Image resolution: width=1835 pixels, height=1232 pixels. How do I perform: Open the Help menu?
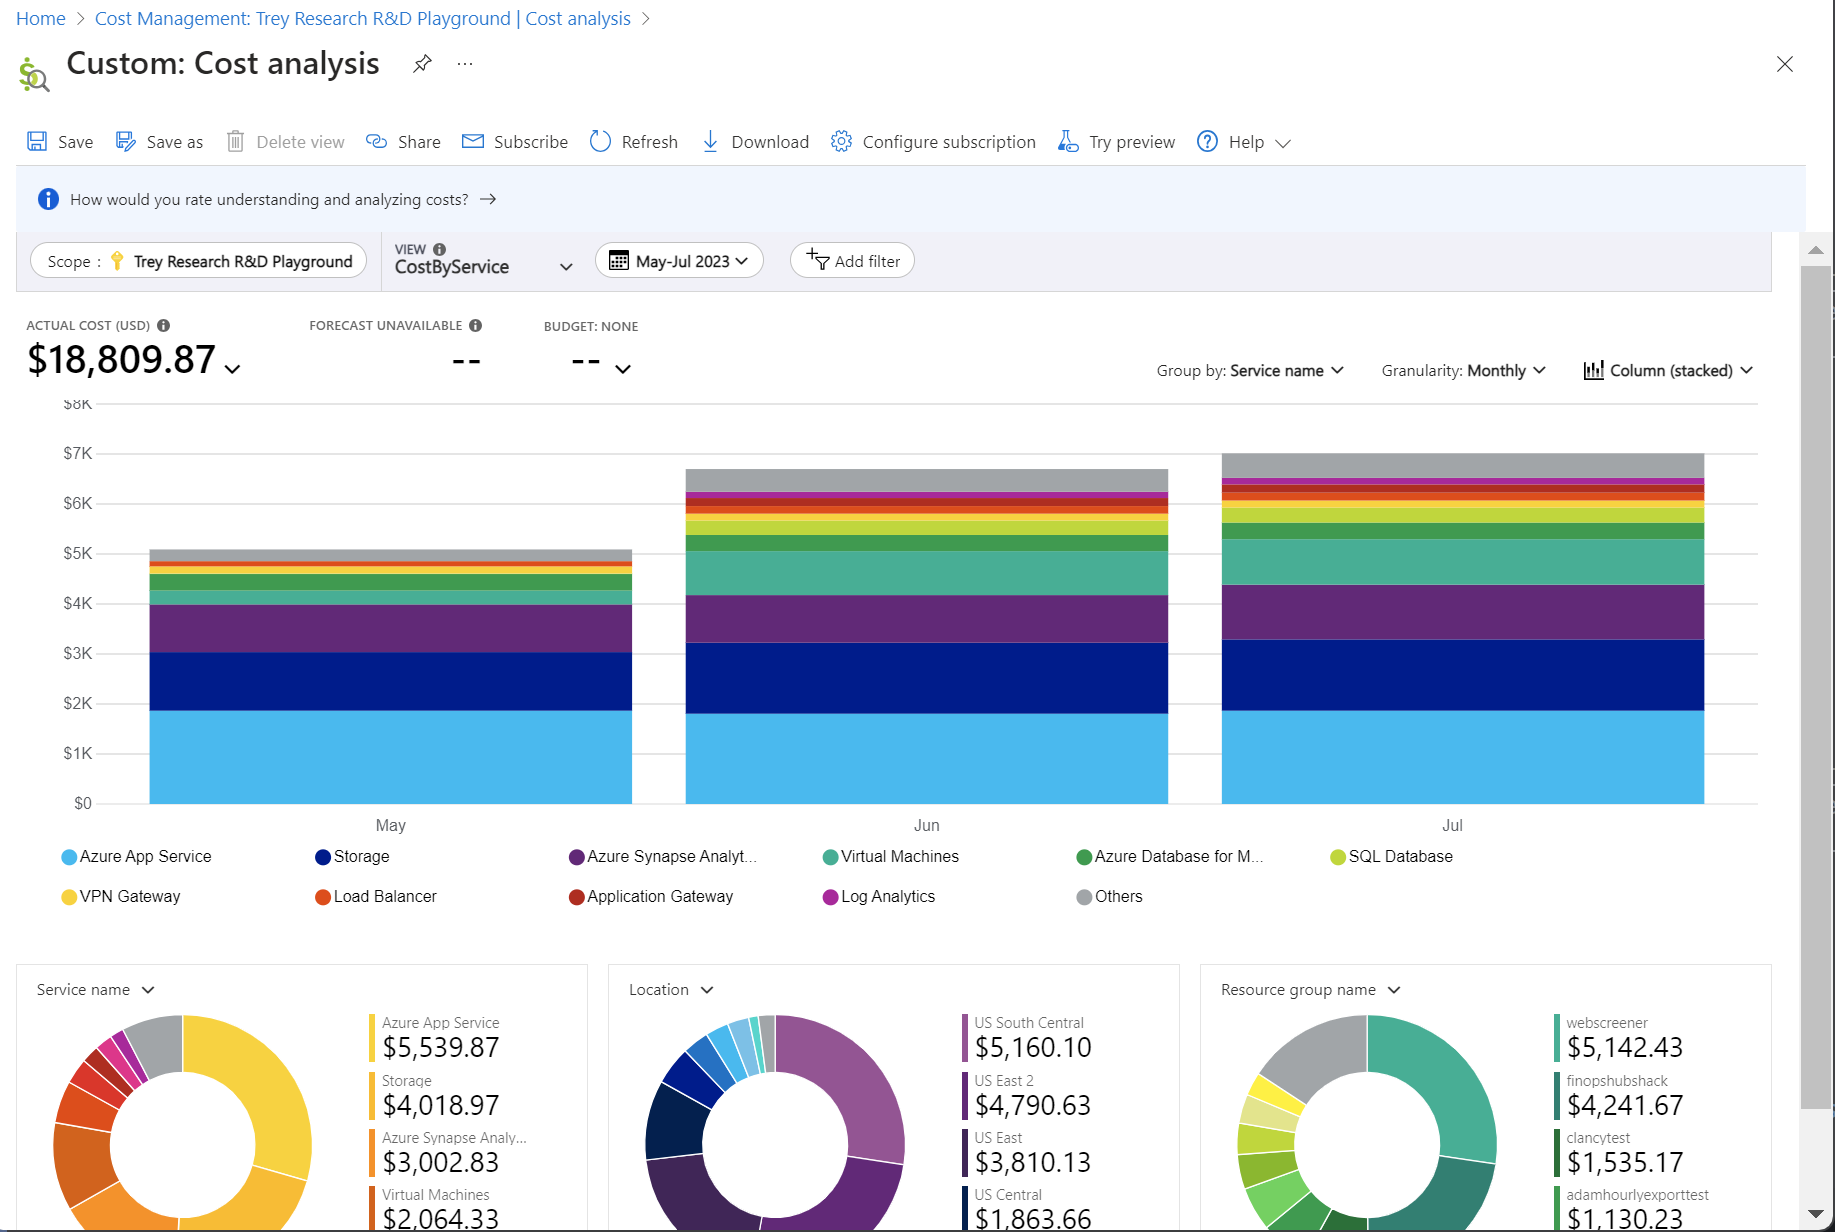click(1244, 142)
